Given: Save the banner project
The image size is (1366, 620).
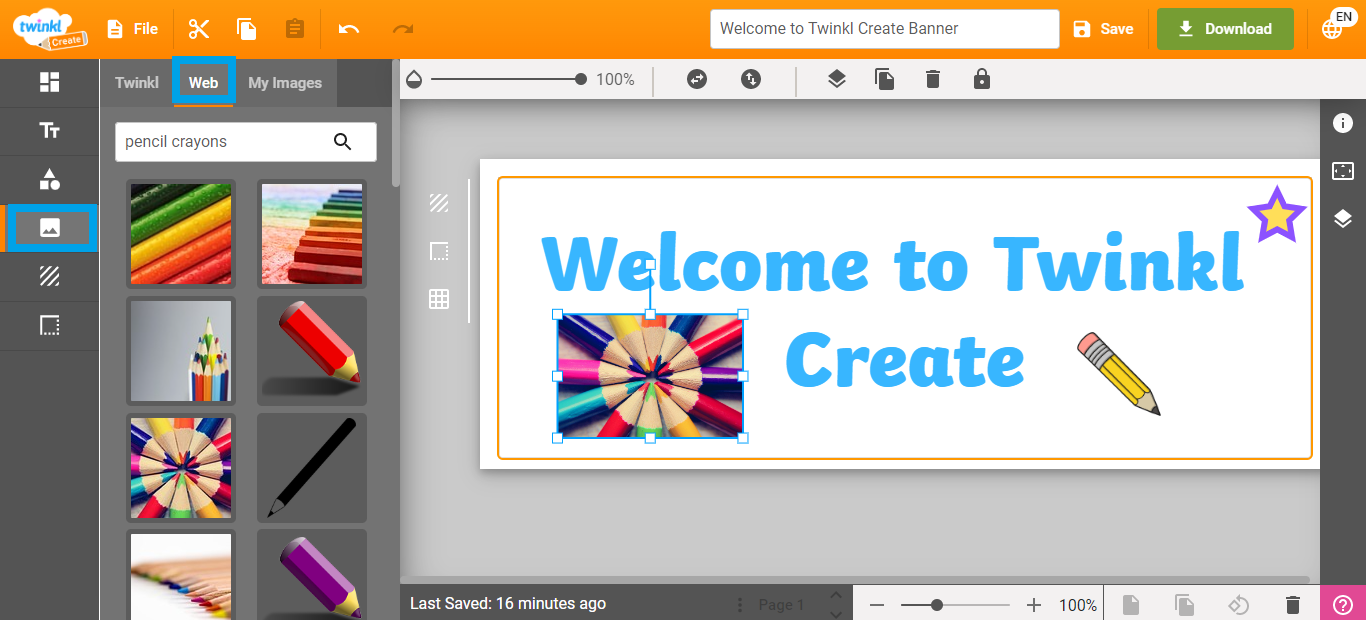Looking at the screenshot, I should [x=1103, y=29].
